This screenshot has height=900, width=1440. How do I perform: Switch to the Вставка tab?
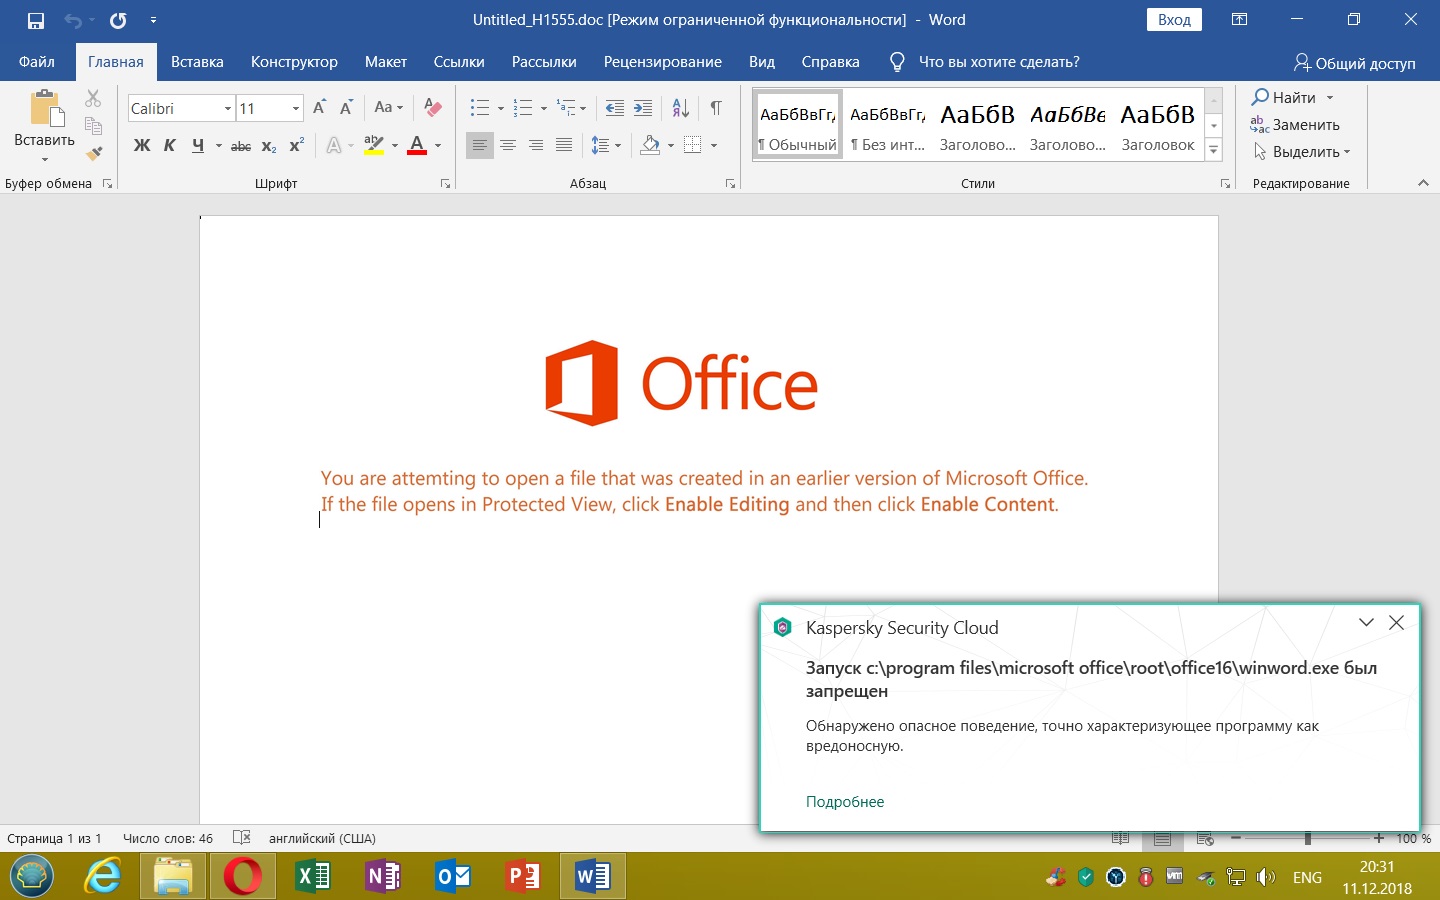point(197,62)
